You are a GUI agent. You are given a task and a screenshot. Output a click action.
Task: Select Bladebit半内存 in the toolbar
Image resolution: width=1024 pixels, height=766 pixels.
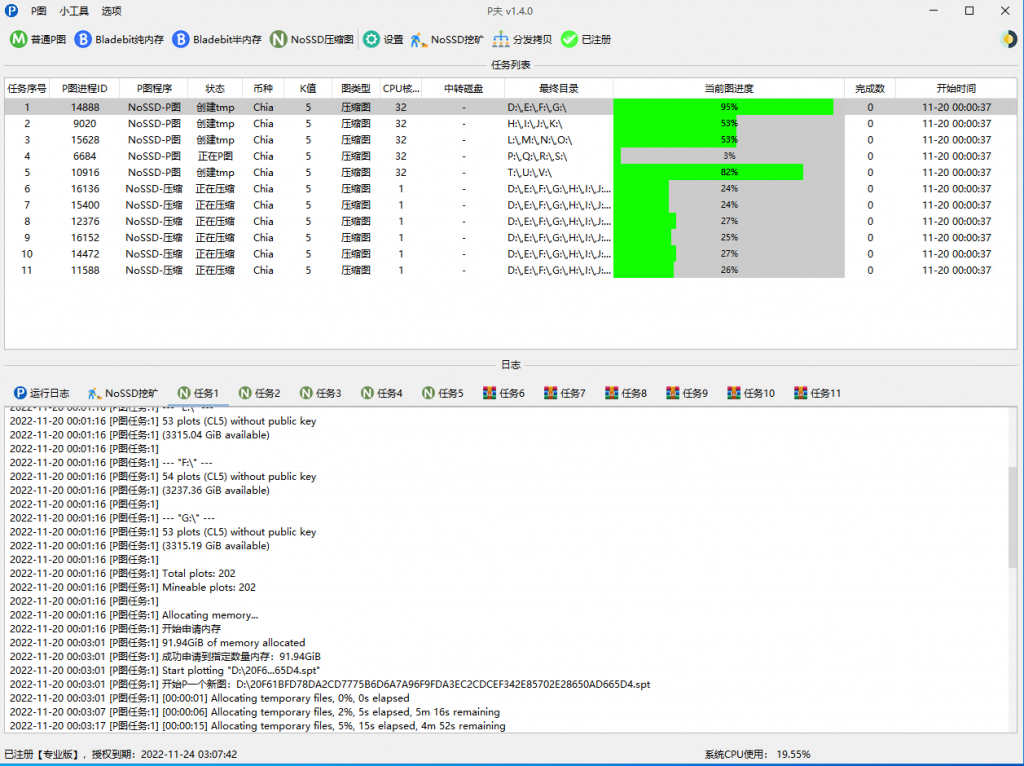pos(181,40)
